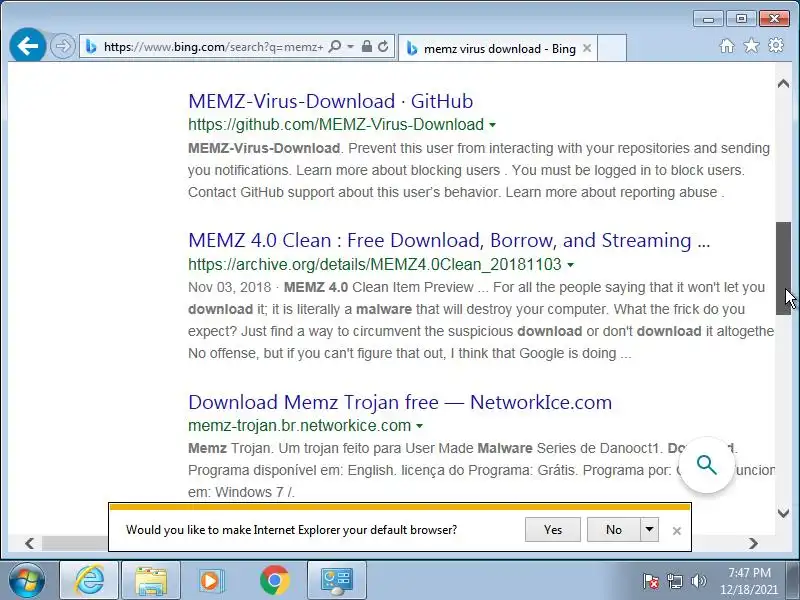The height and width of the screenshot is (600, 800).
Task: Open the dropdown arrow beside No button
Action: click(x=649, y=530)
